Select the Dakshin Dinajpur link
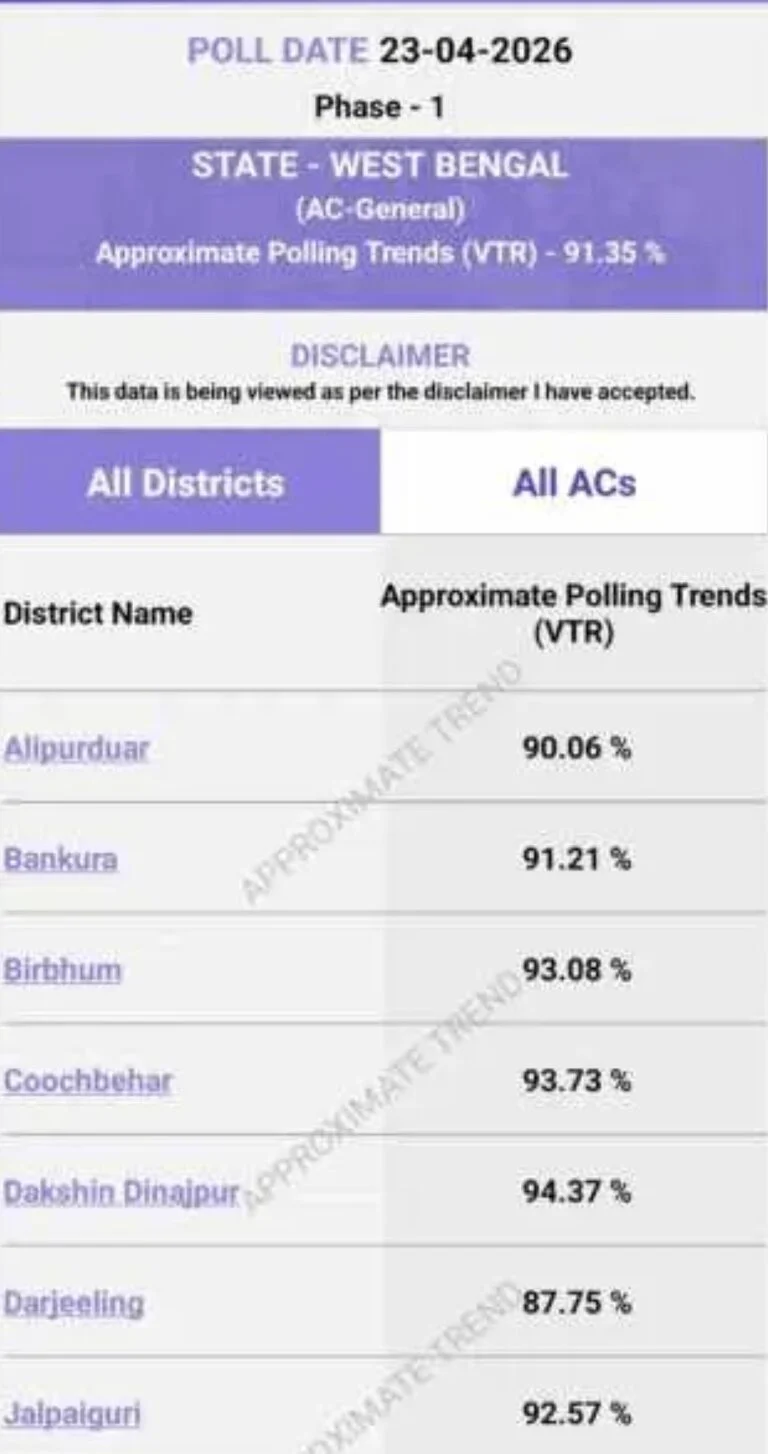Screen dimensions: 768x1454 [x=121, y=1192]
